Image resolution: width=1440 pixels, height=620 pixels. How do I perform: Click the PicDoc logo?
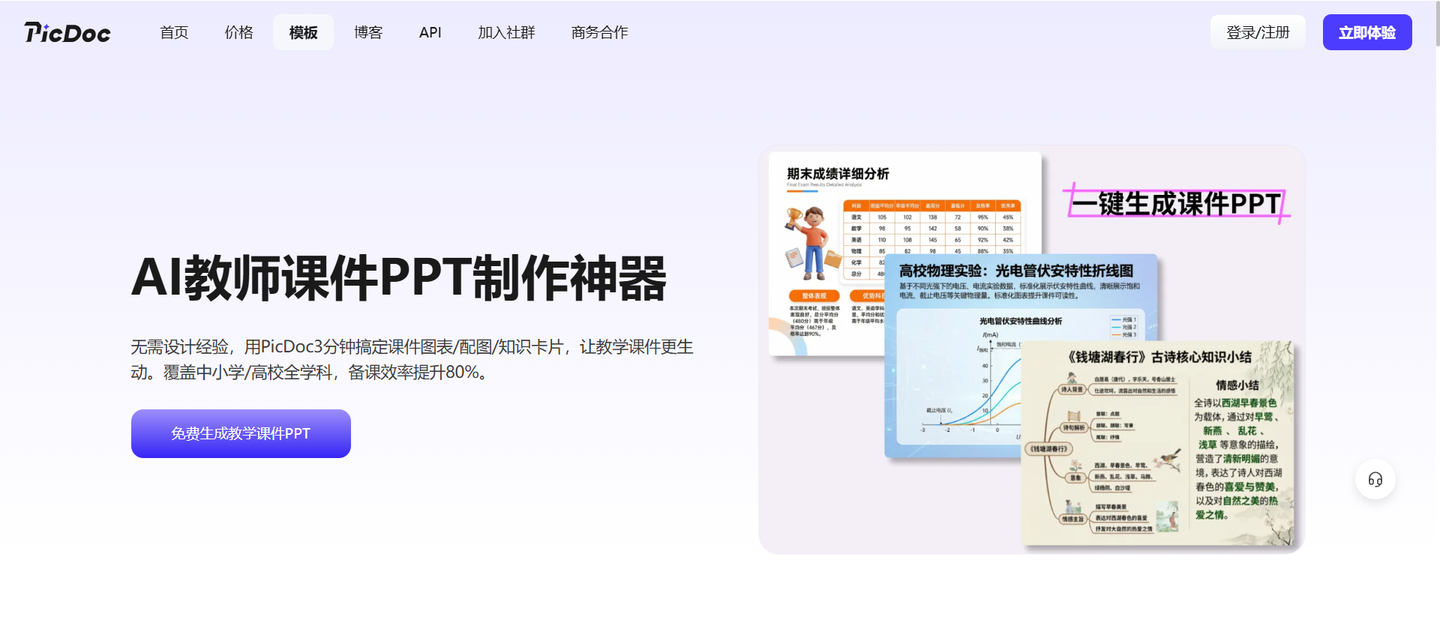[67, 32]
